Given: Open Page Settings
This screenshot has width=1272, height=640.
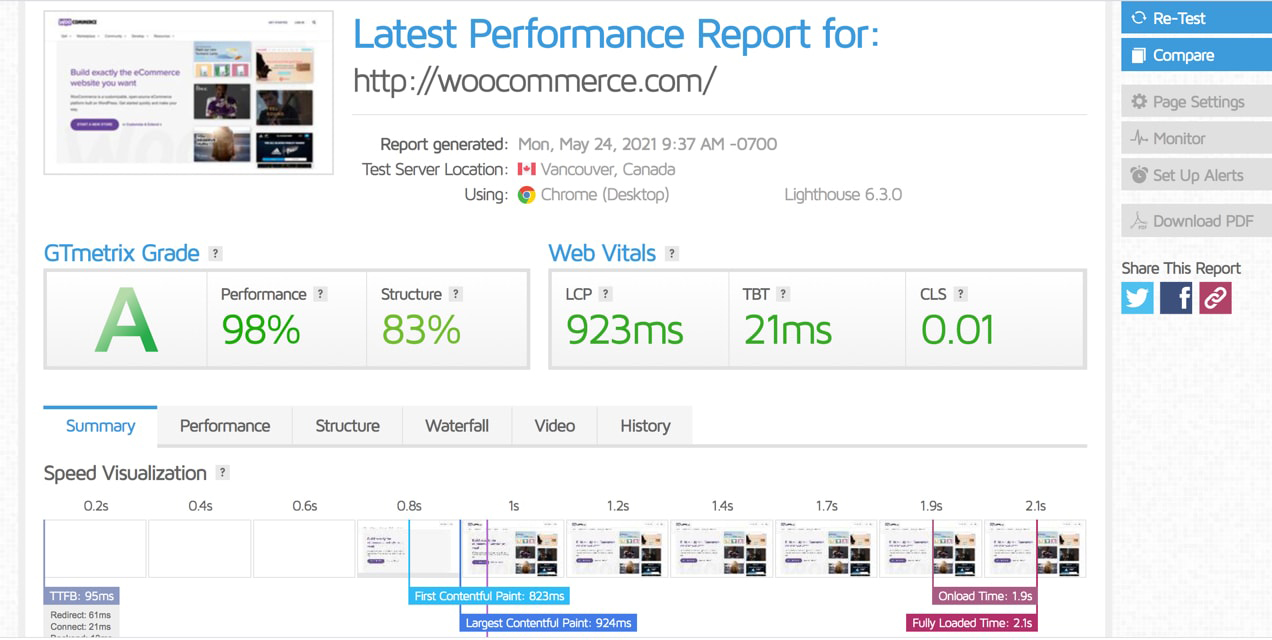Looking at the screenshot, I should click(1196, 102).
